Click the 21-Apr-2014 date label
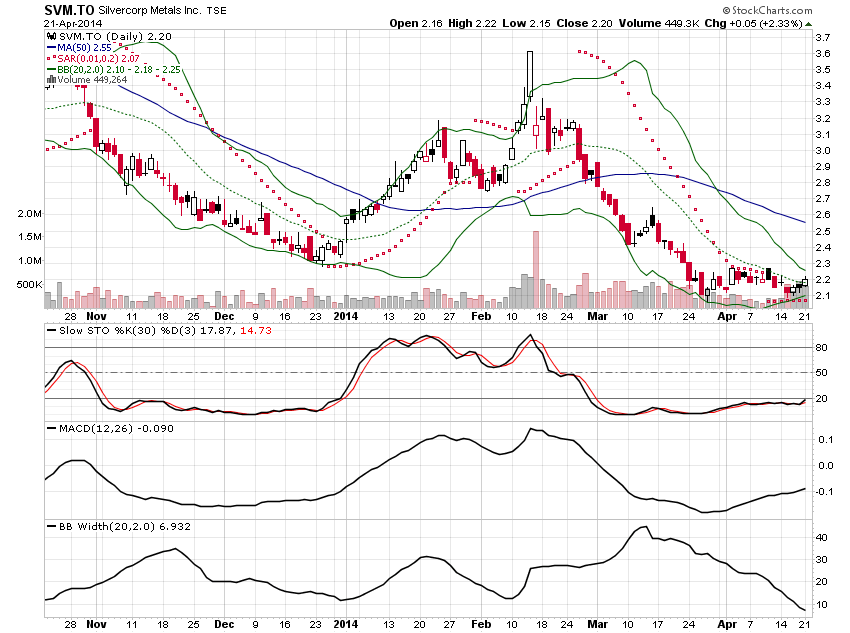The height and width of the screenshot is (633, 850). [x=73, y=24]
